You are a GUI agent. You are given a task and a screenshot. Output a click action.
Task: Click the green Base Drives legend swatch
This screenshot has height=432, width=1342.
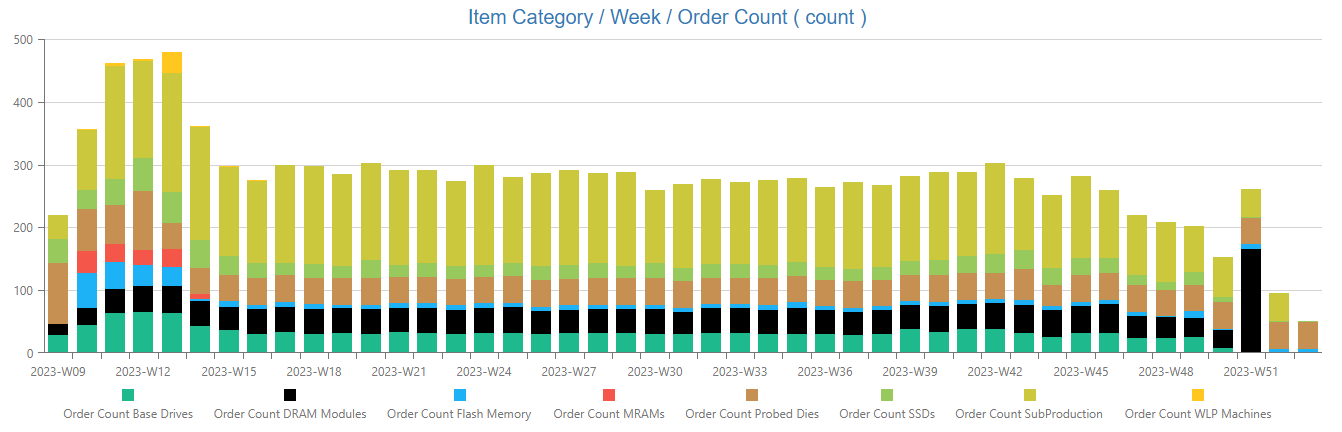(128, 395)
